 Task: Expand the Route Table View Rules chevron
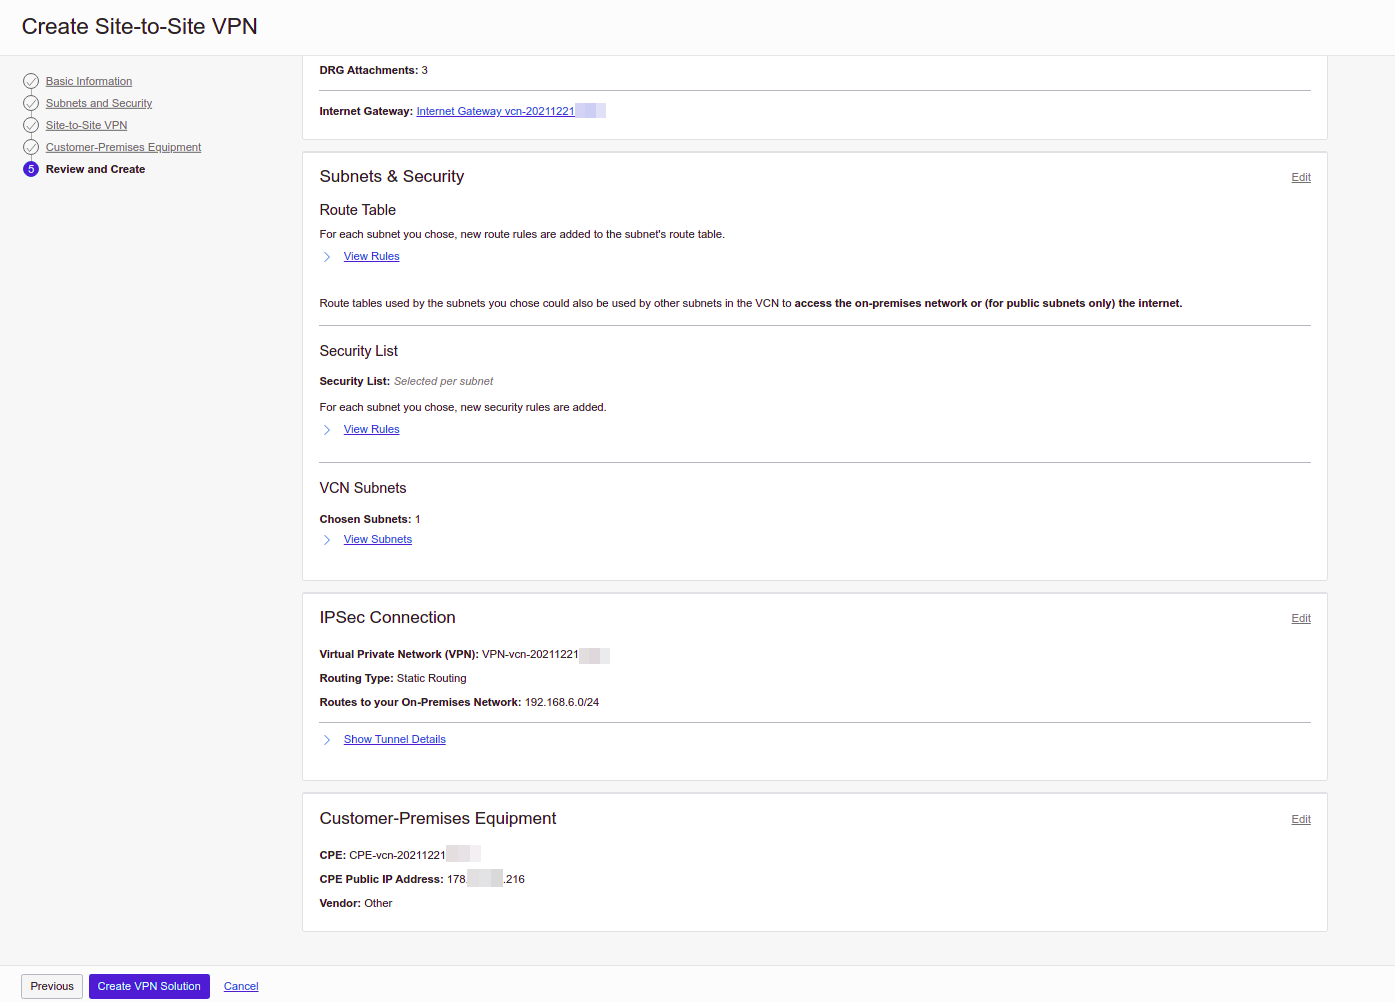[327, 257]
